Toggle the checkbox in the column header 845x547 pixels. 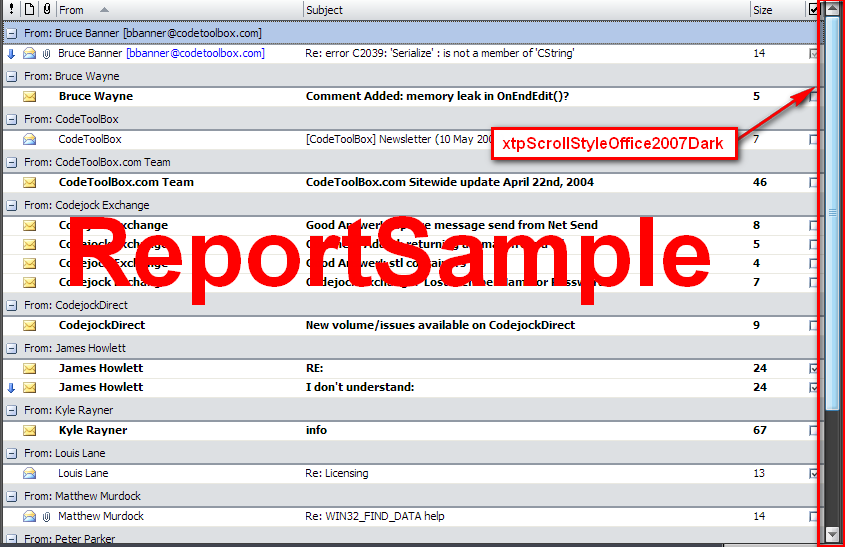tap(813, 10)
